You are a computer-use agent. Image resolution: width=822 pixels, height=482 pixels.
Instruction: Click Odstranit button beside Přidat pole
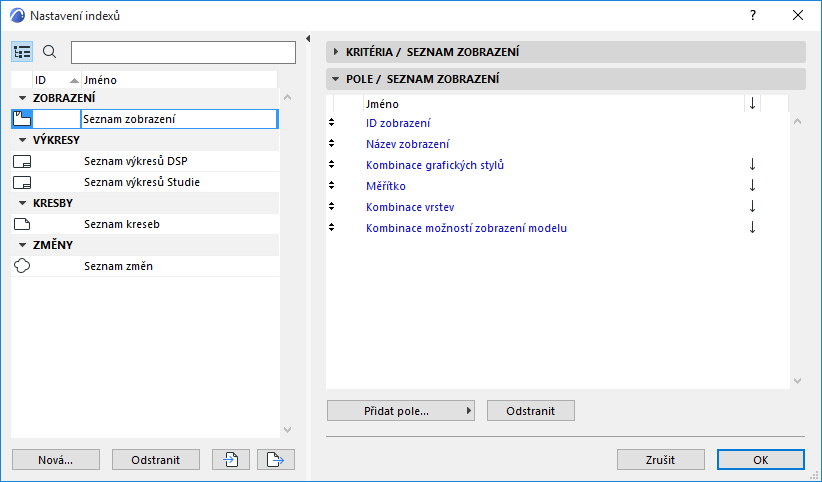(531, 411)
